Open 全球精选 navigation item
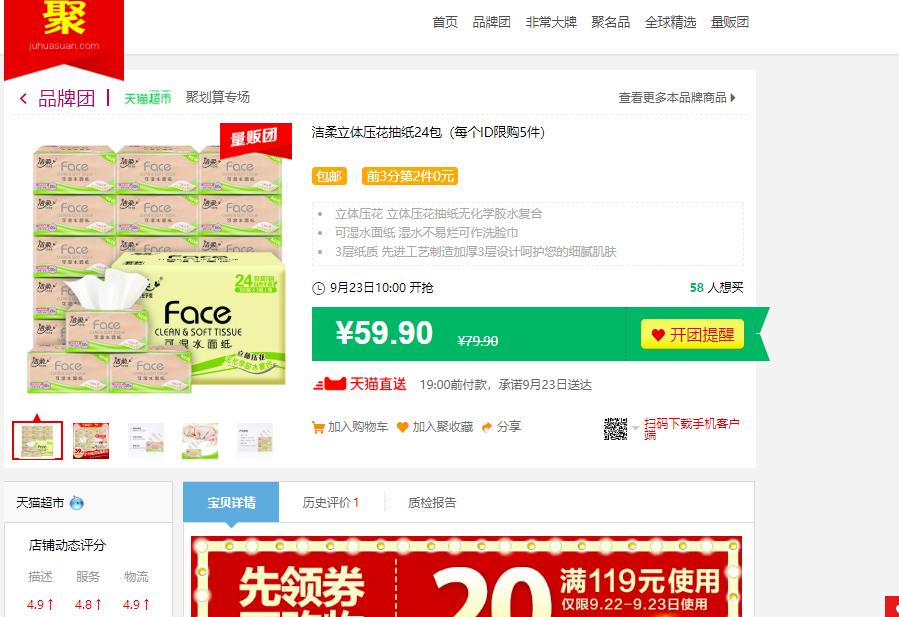The height and width of the screenshot is (617, 899). tap(670, 22)
